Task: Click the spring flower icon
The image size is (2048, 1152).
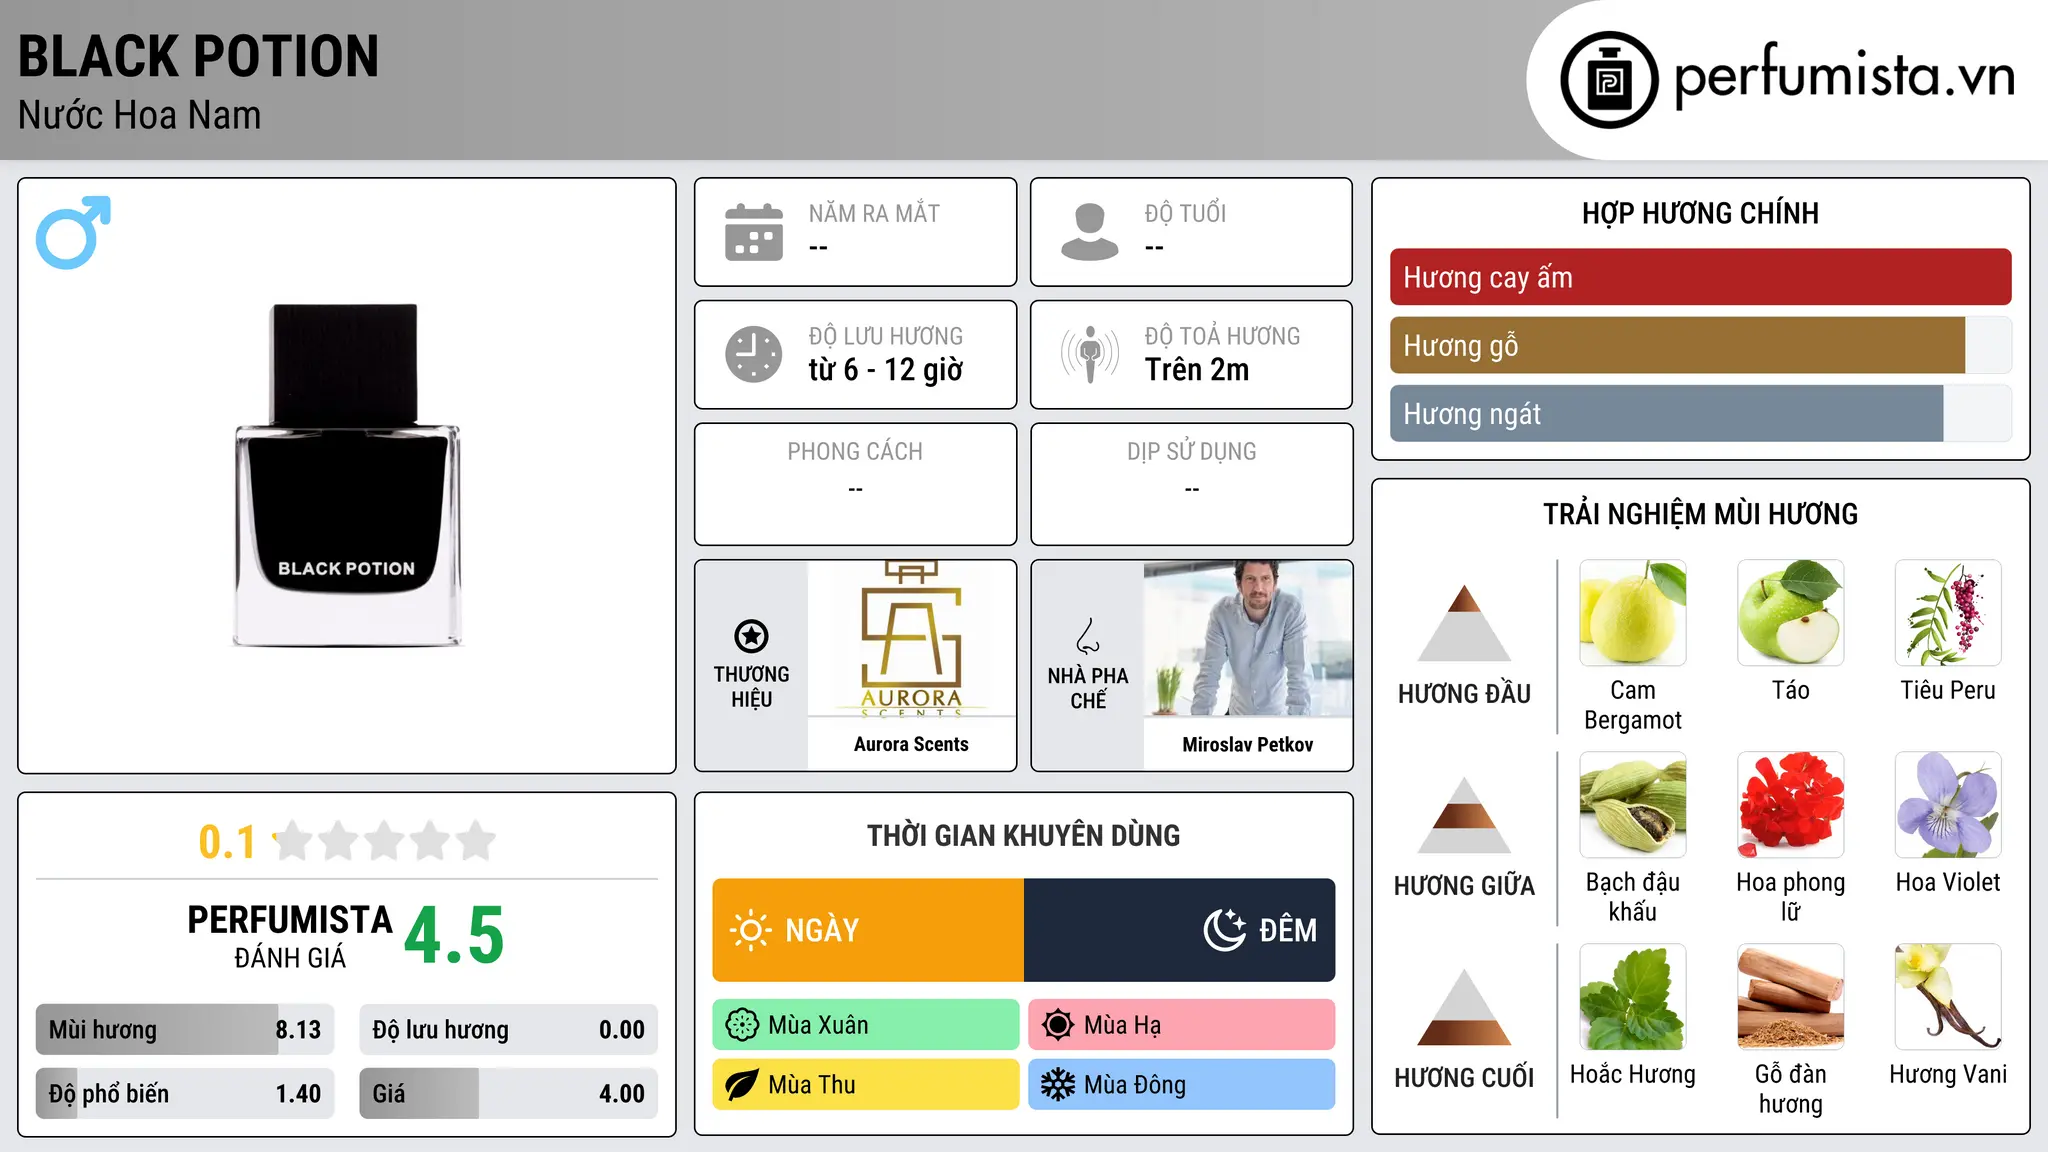Action: [742, 1025]
